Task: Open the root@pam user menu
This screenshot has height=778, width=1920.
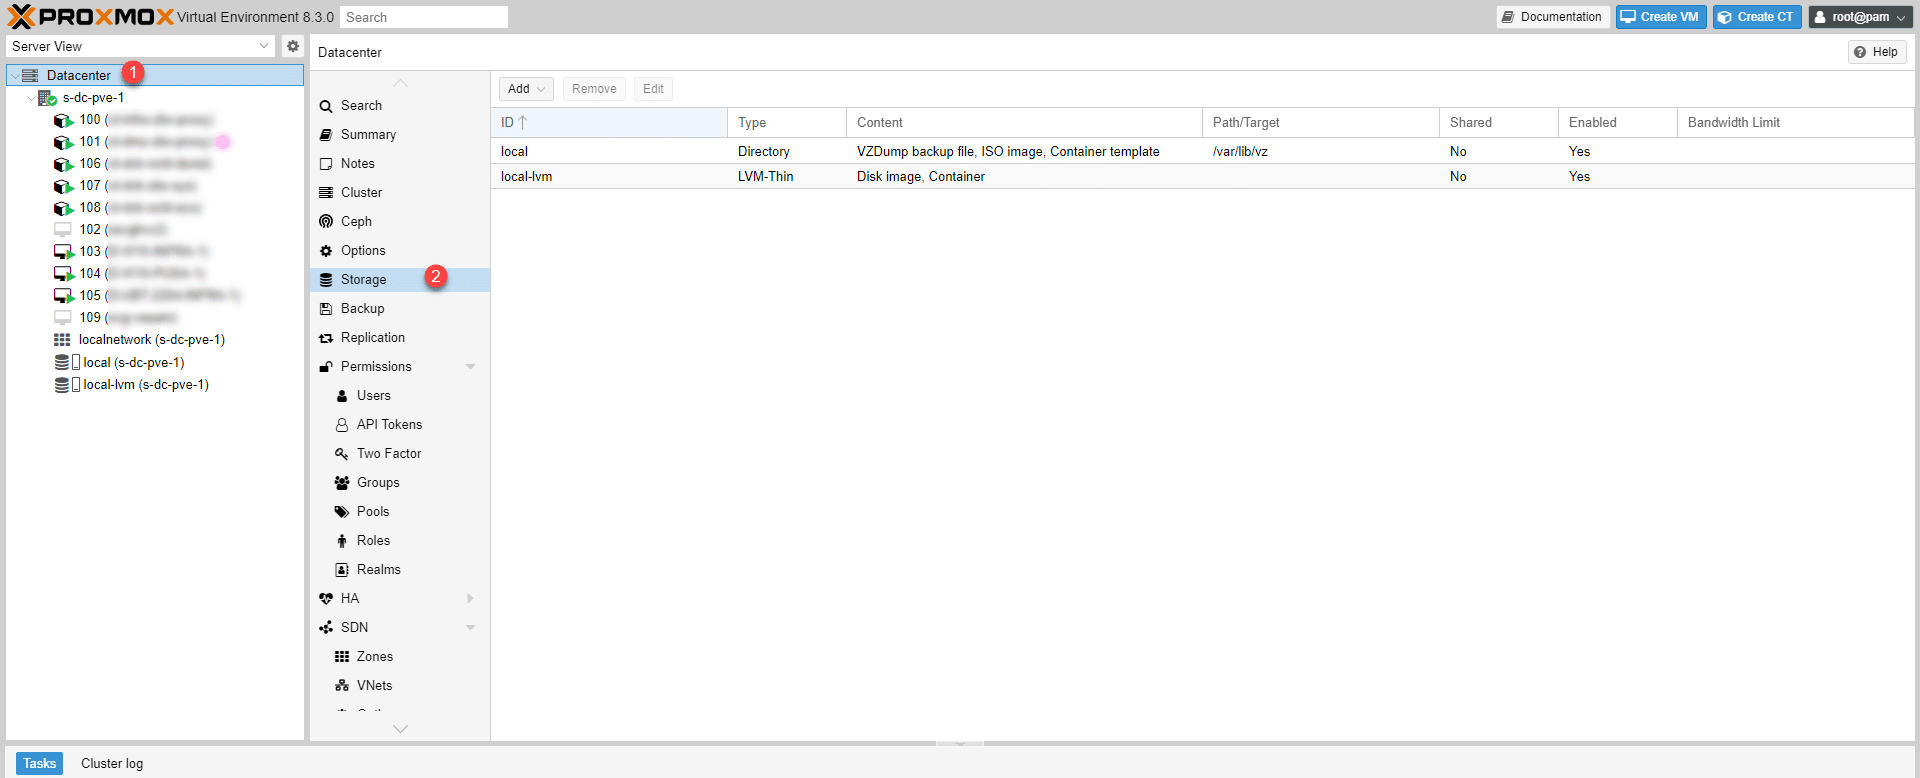Action: 1860,17
